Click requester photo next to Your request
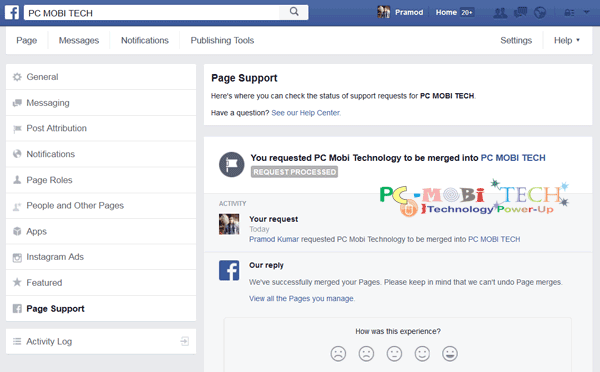Viewport: 600px width, 372px height. pyautogui.click(x=229, y=224)
